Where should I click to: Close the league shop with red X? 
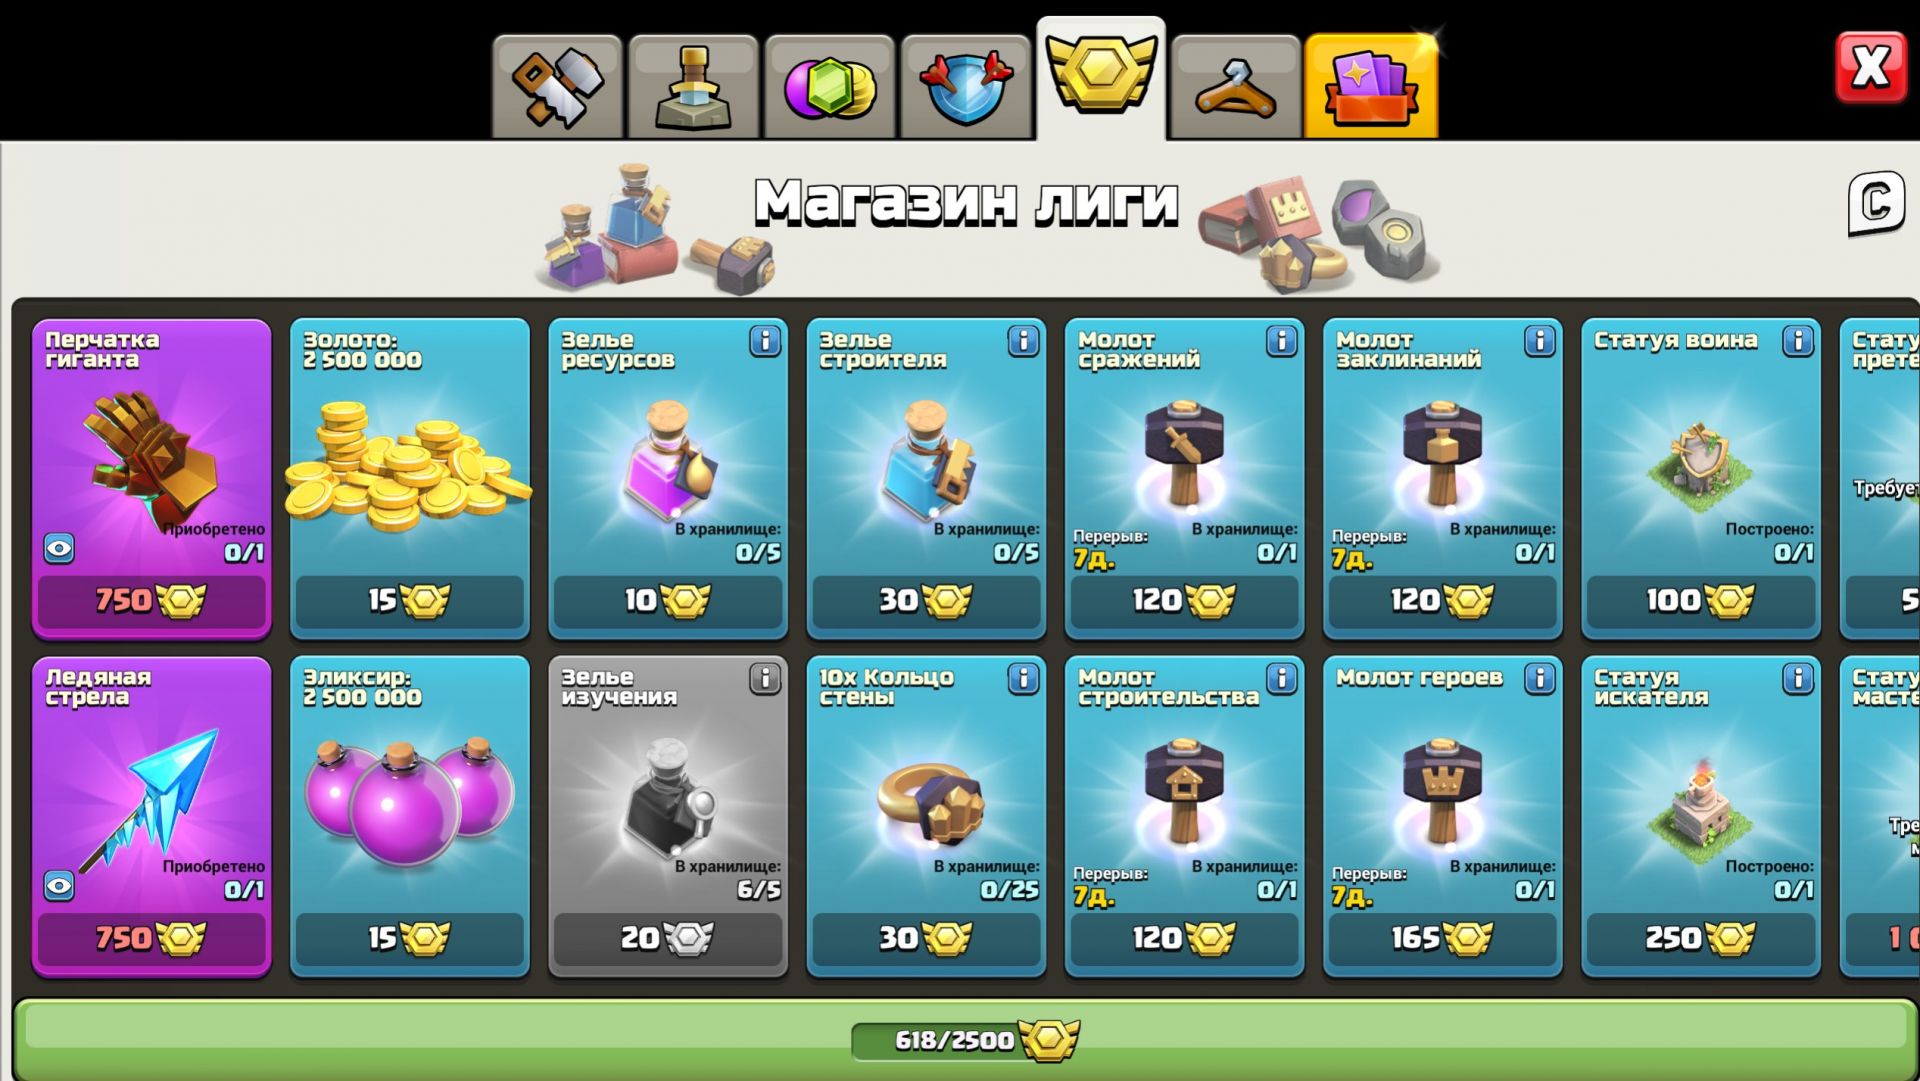click(x=1870, y=67)
